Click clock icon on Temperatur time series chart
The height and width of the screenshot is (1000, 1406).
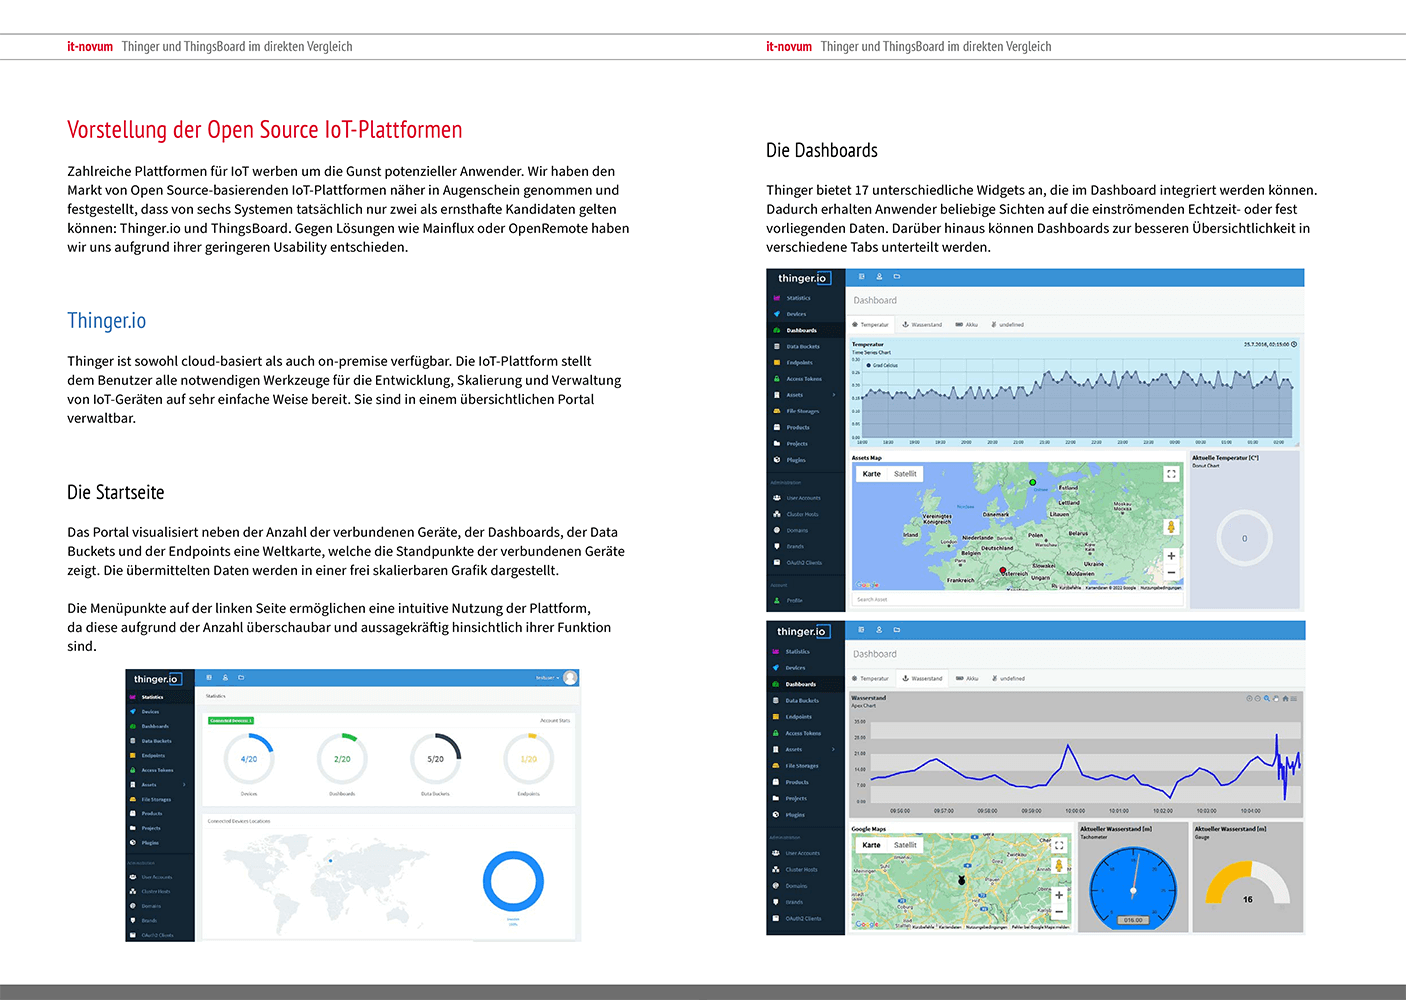click(x=1294, y=344)
